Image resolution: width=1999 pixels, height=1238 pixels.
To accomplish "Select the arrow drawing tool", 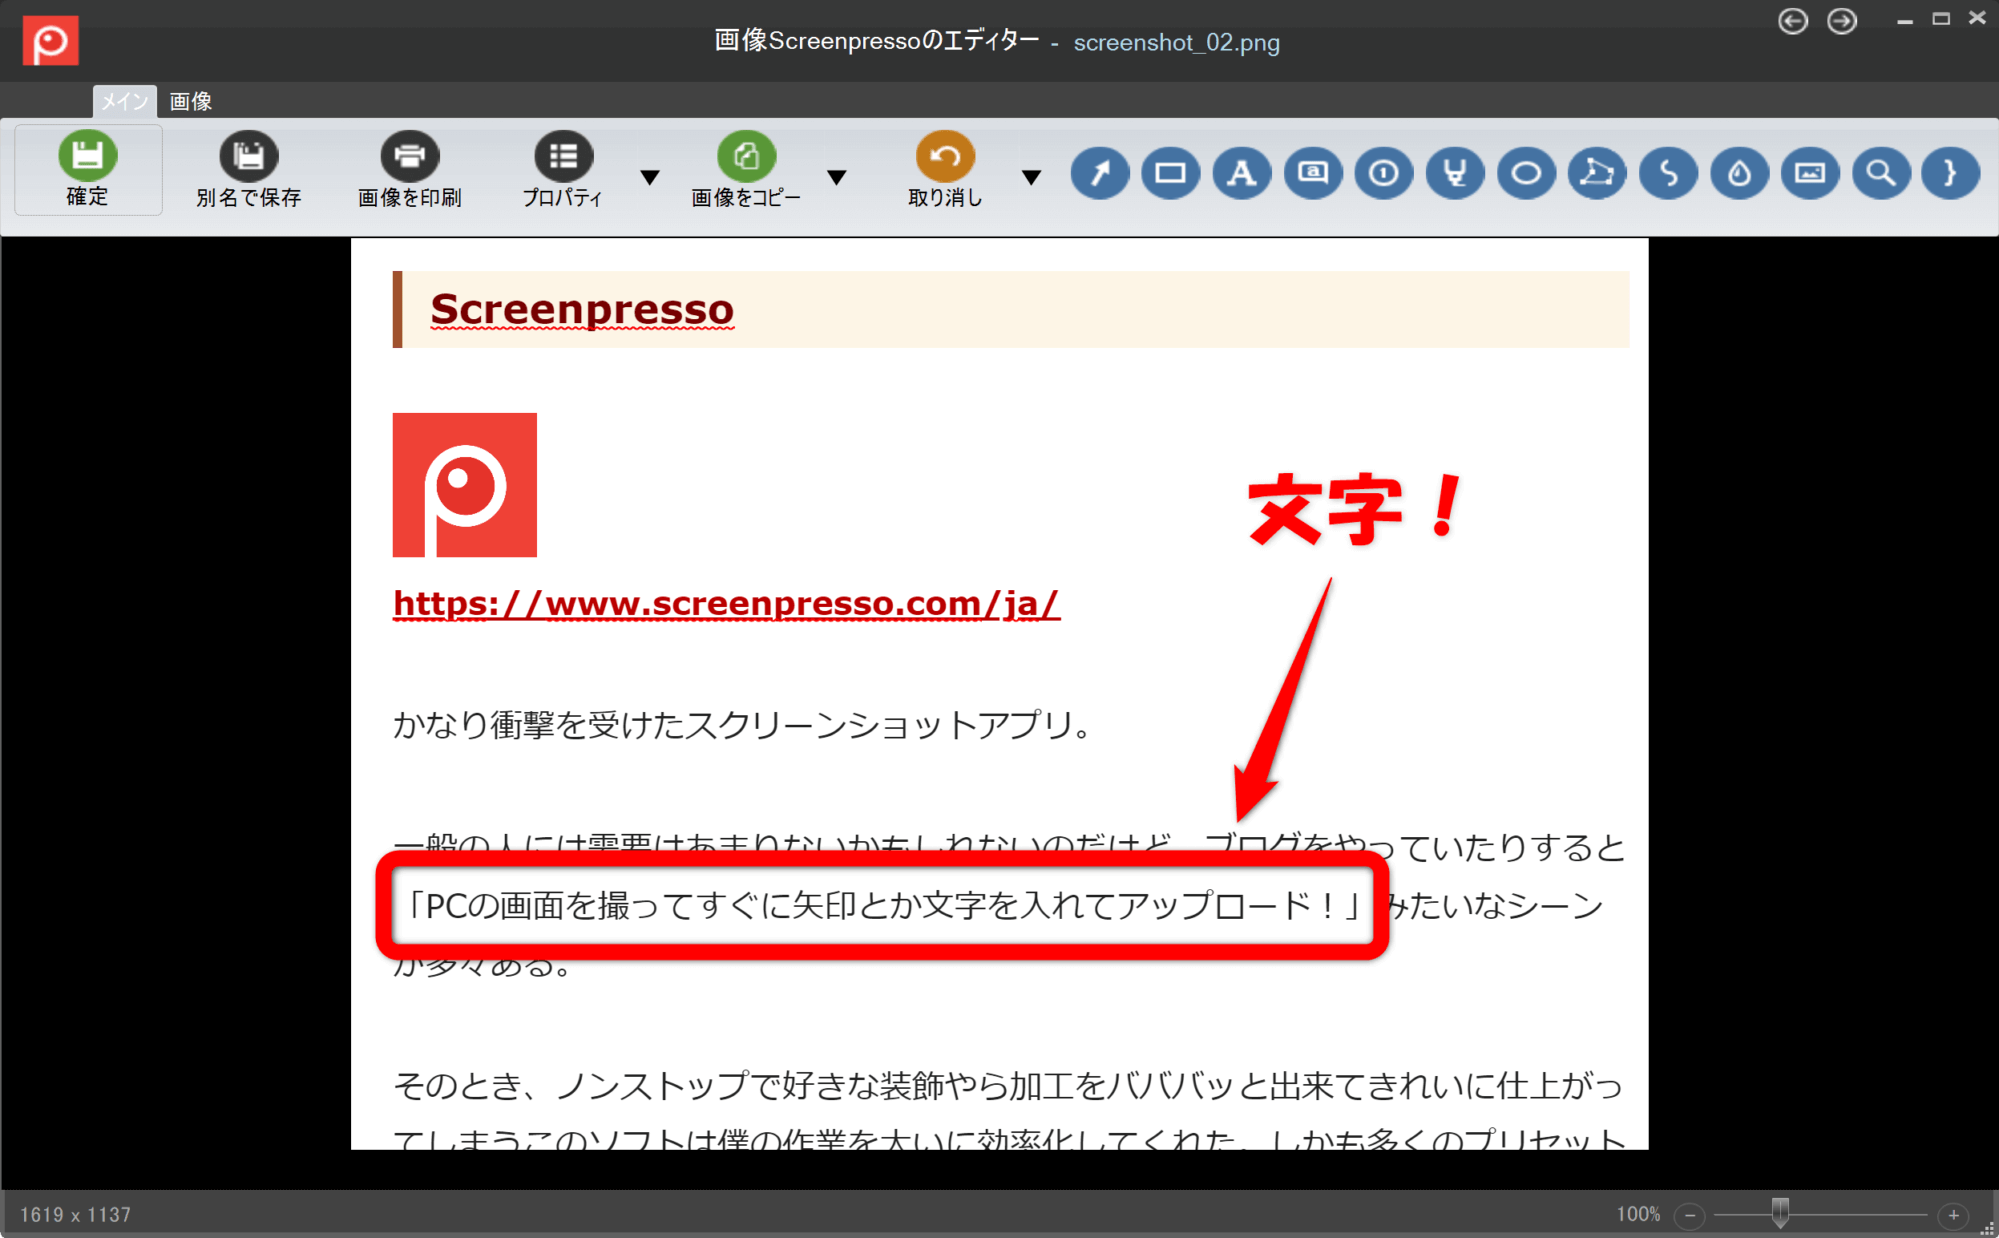I will 1100,173.
